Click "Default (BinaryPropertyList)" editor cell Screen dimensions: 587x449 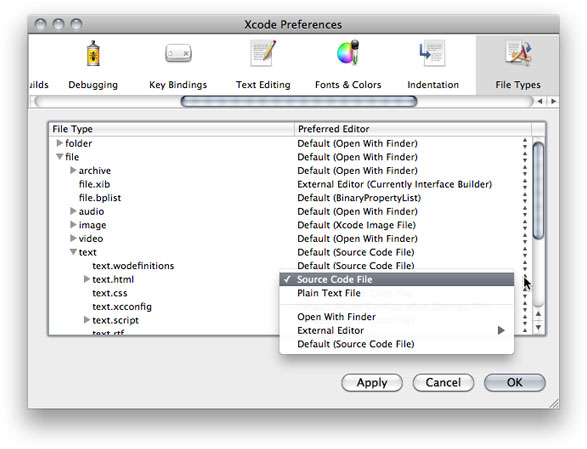click(359, 198)
